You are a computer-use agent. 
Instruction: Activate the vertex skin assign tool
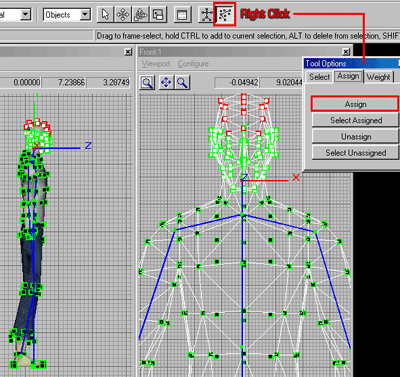(225, 14)
